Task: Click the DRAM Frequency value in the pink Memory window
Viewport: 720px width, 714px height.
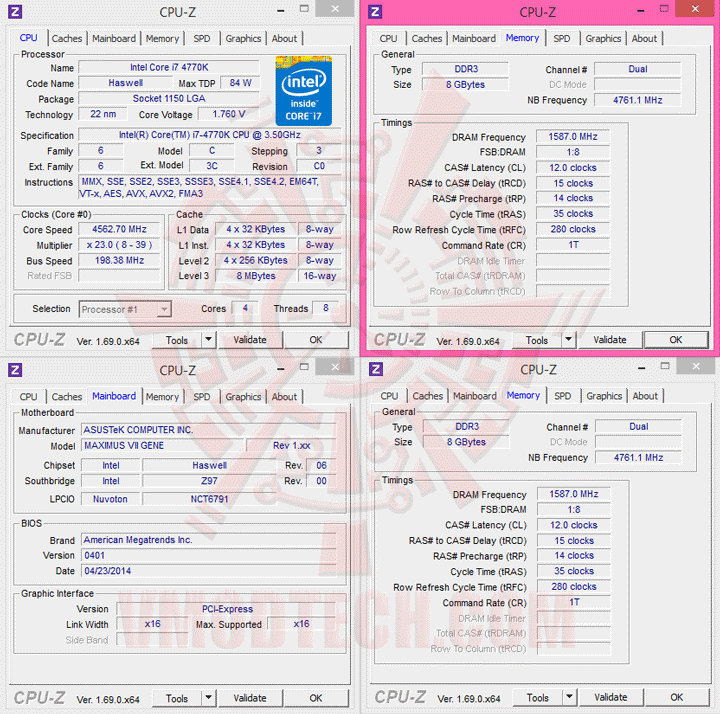Action: click(573, 136)
